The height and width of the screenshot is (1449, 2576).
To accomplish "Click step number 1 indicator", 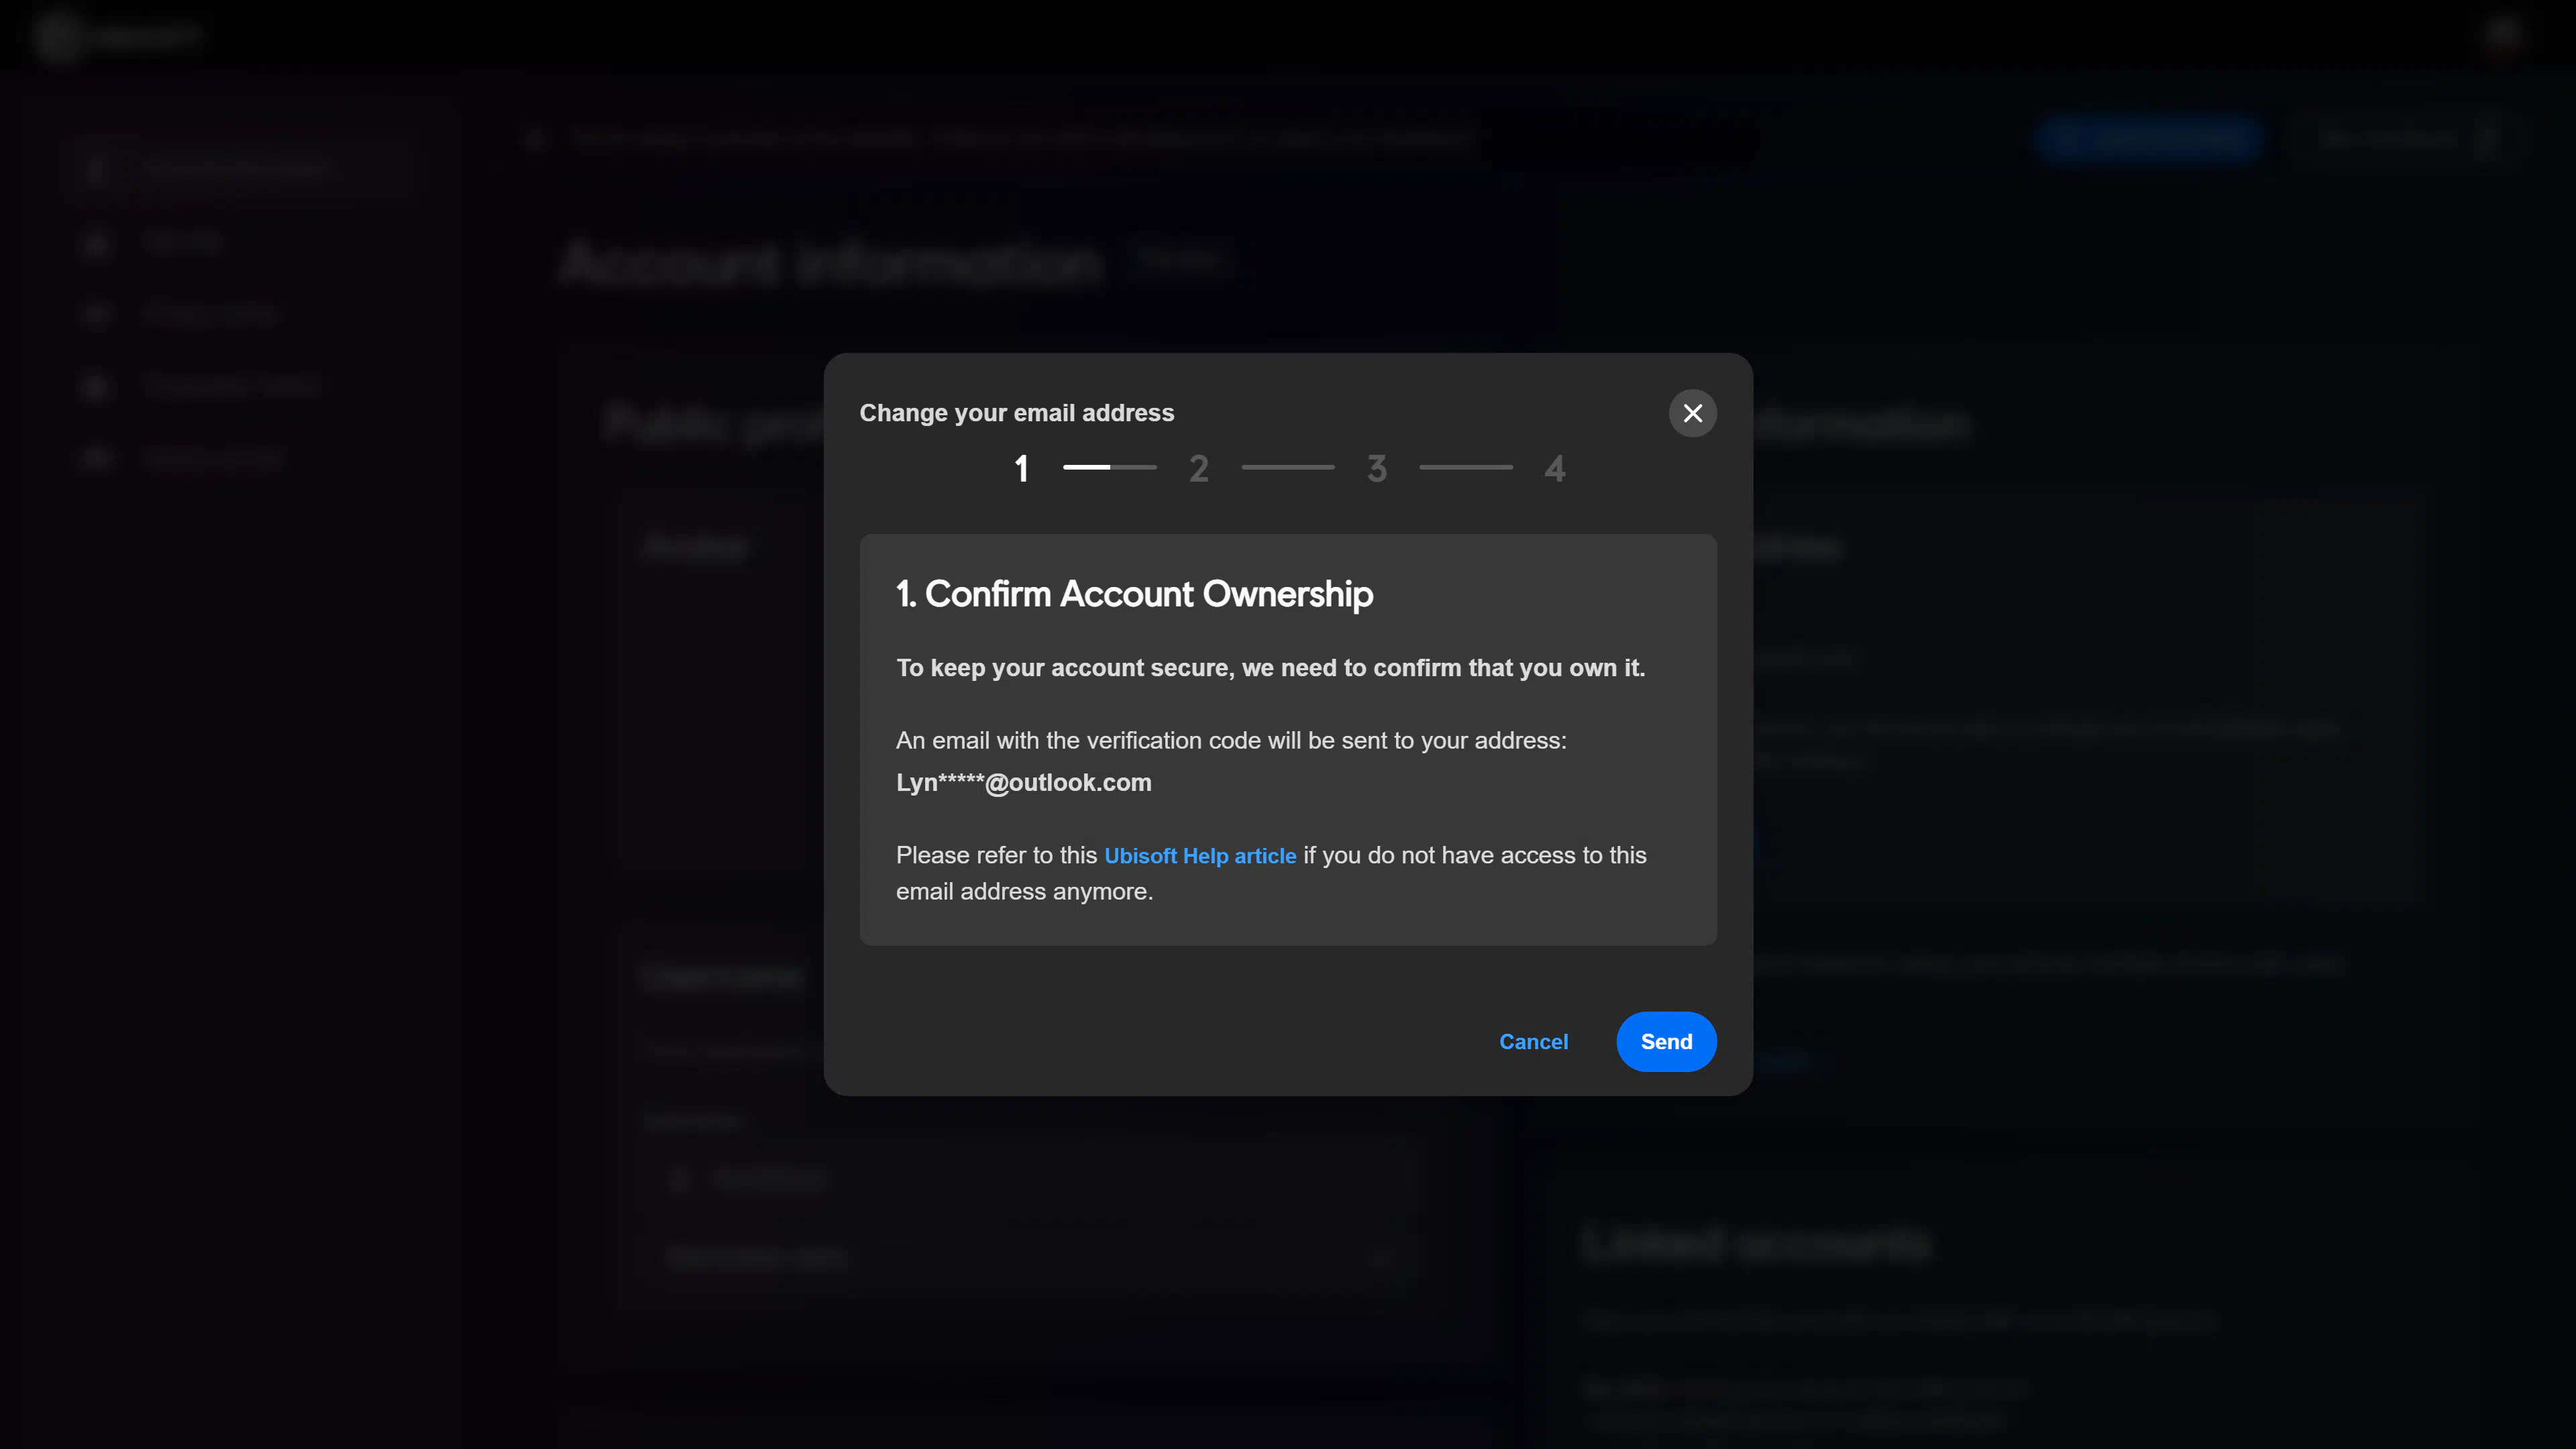I will pyautogui.click(x=1021, y=468).
